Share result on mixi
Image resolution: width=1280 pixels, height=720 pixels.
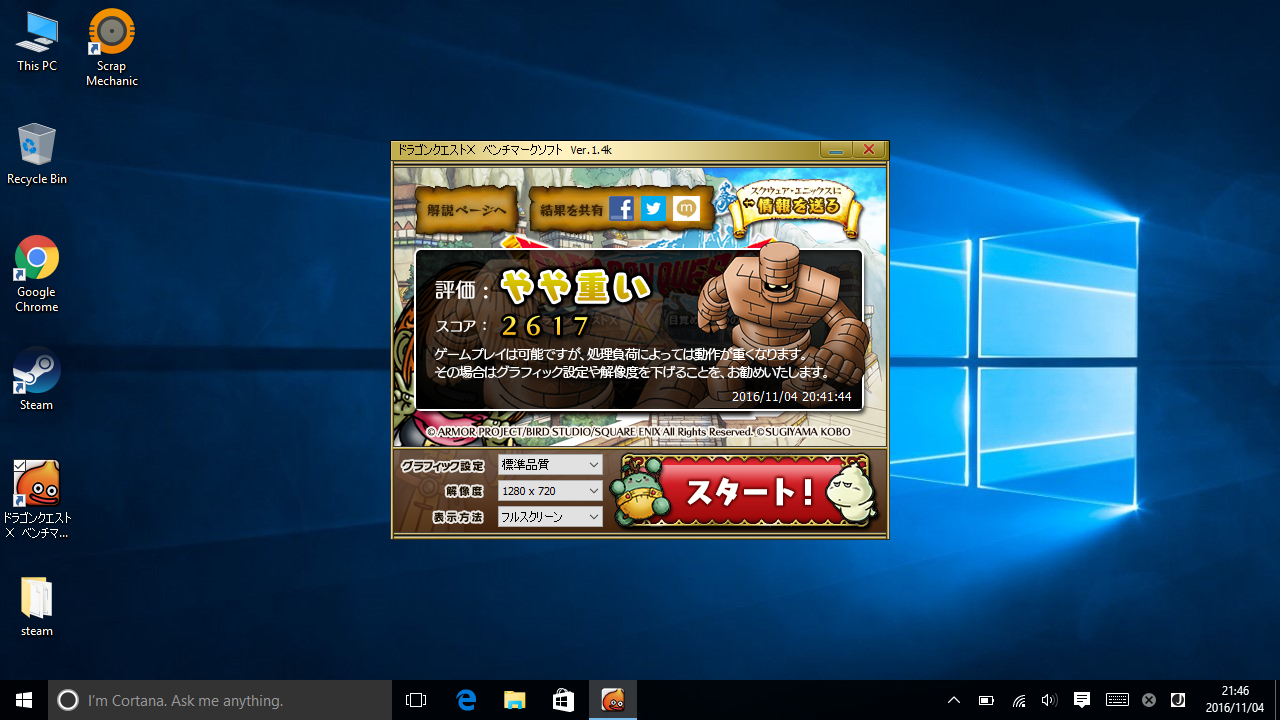(686, 208)
